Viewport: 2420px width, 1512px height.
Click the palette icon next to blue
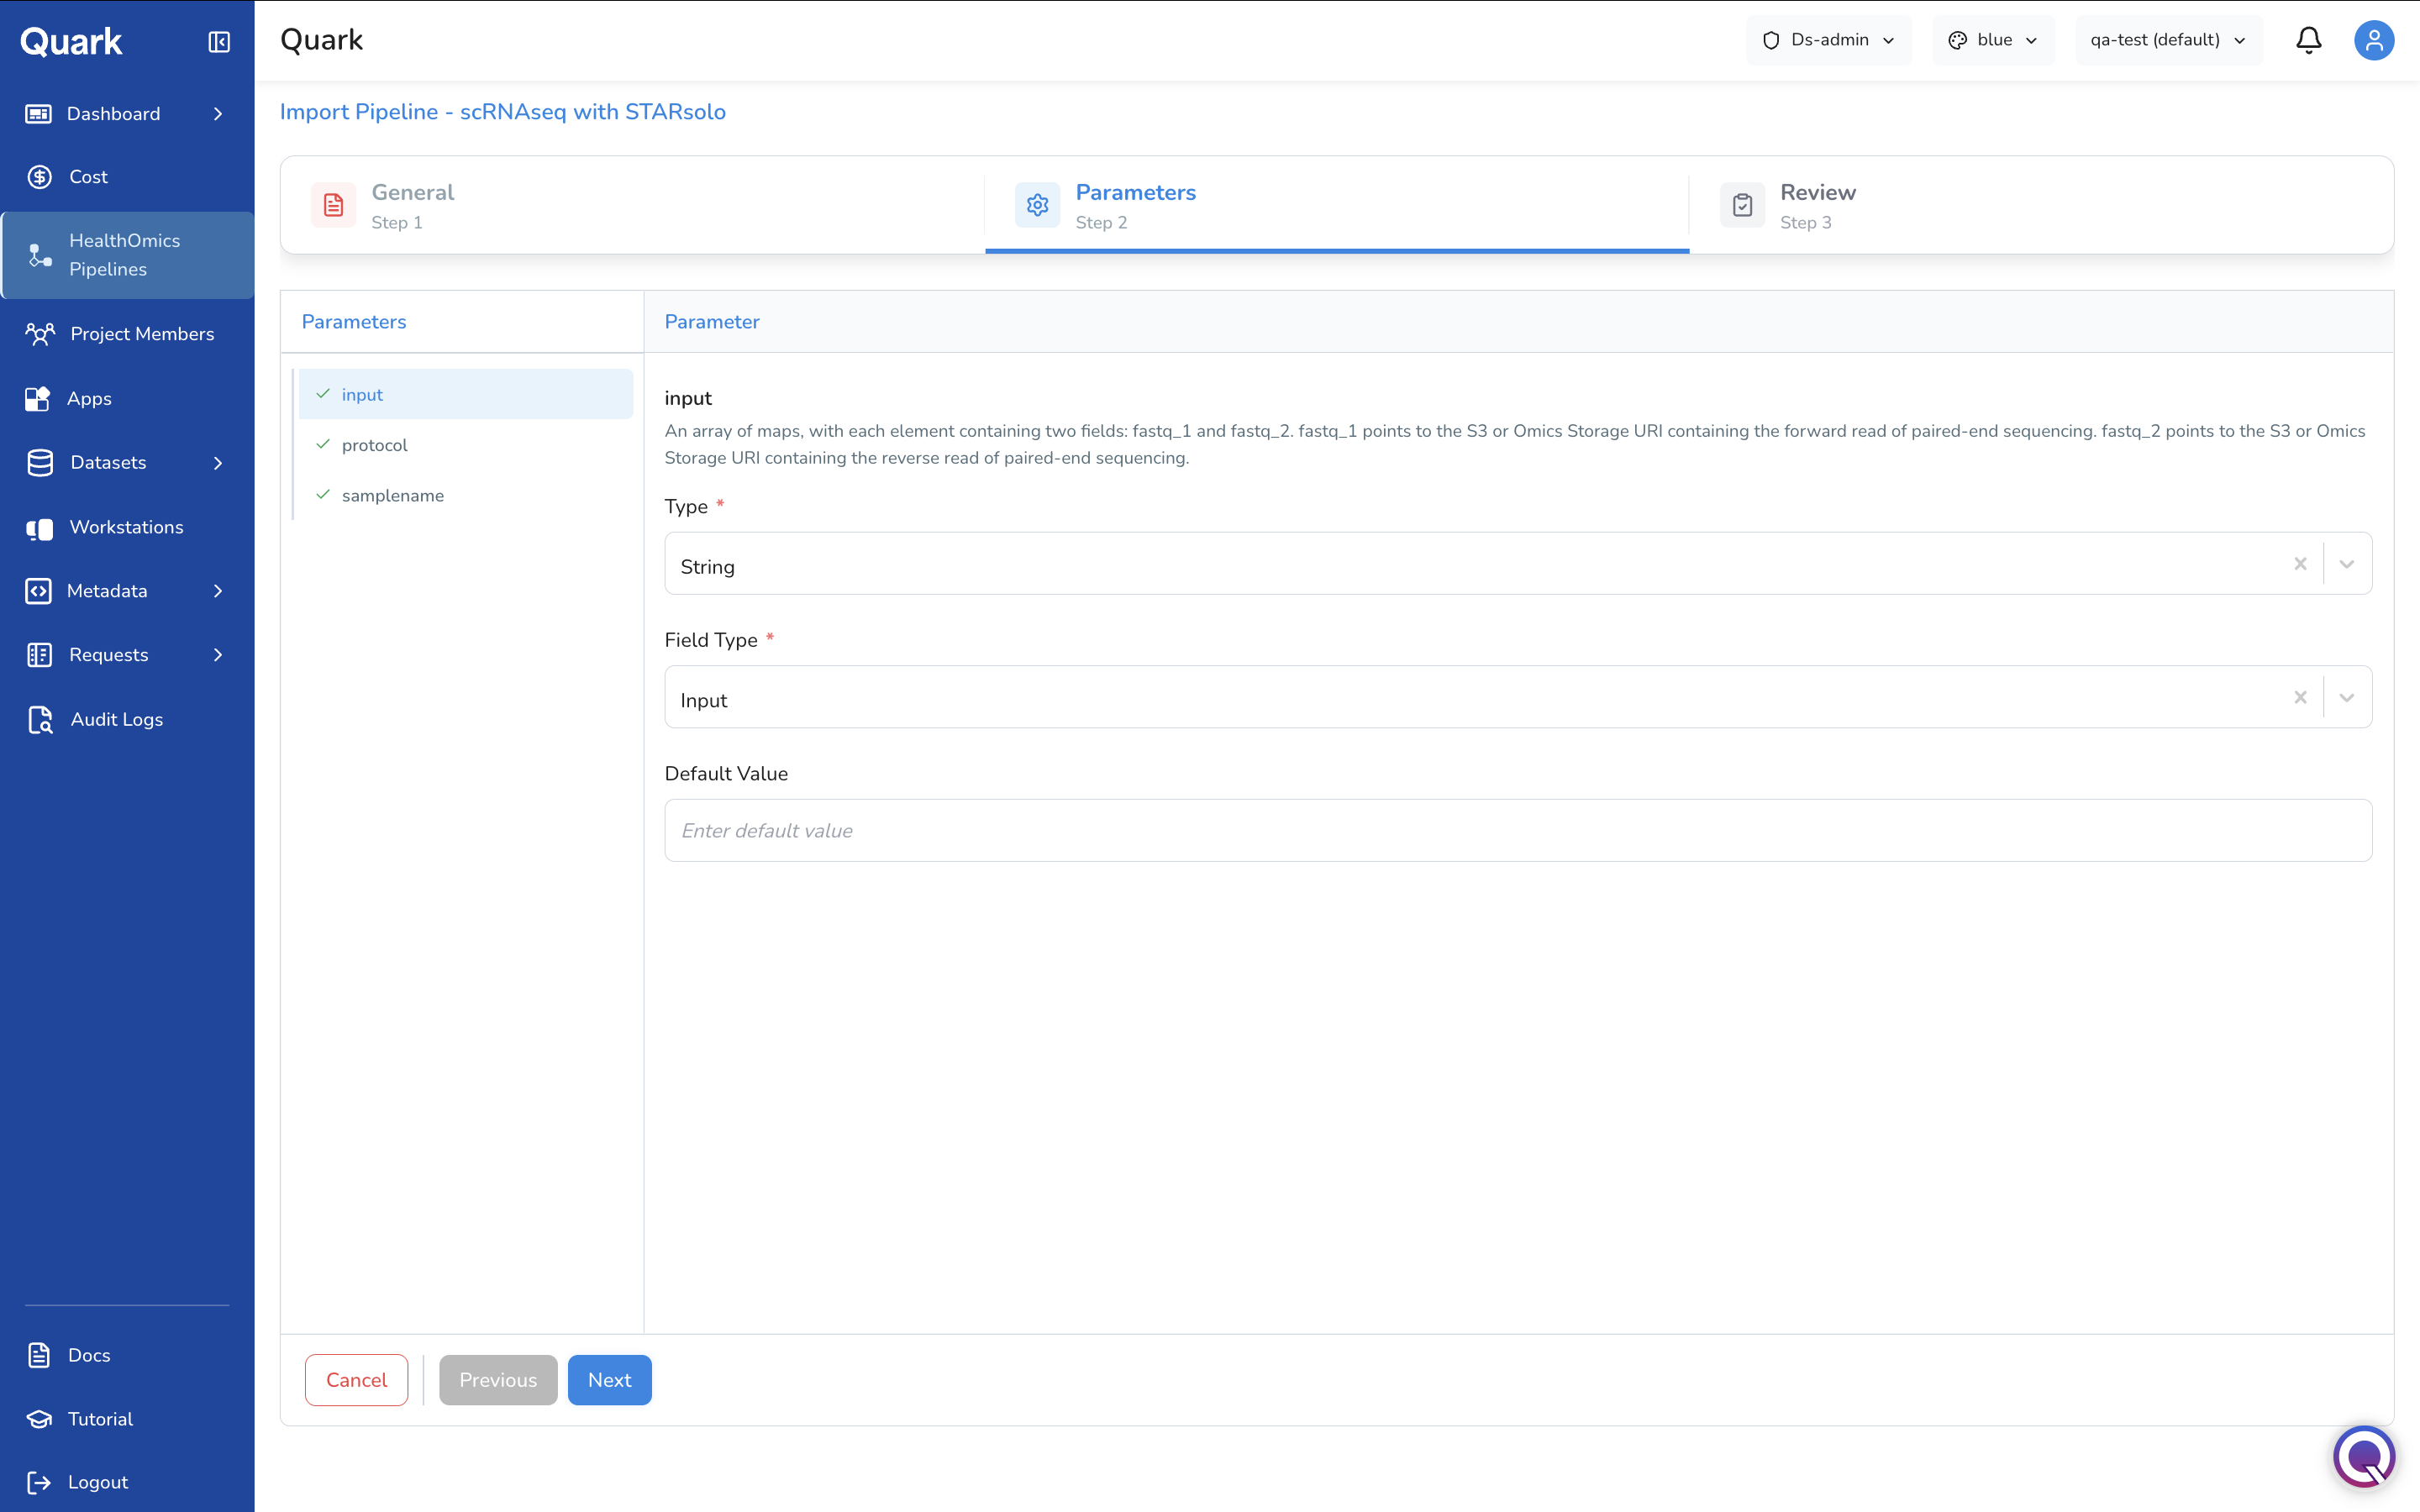1957,40
